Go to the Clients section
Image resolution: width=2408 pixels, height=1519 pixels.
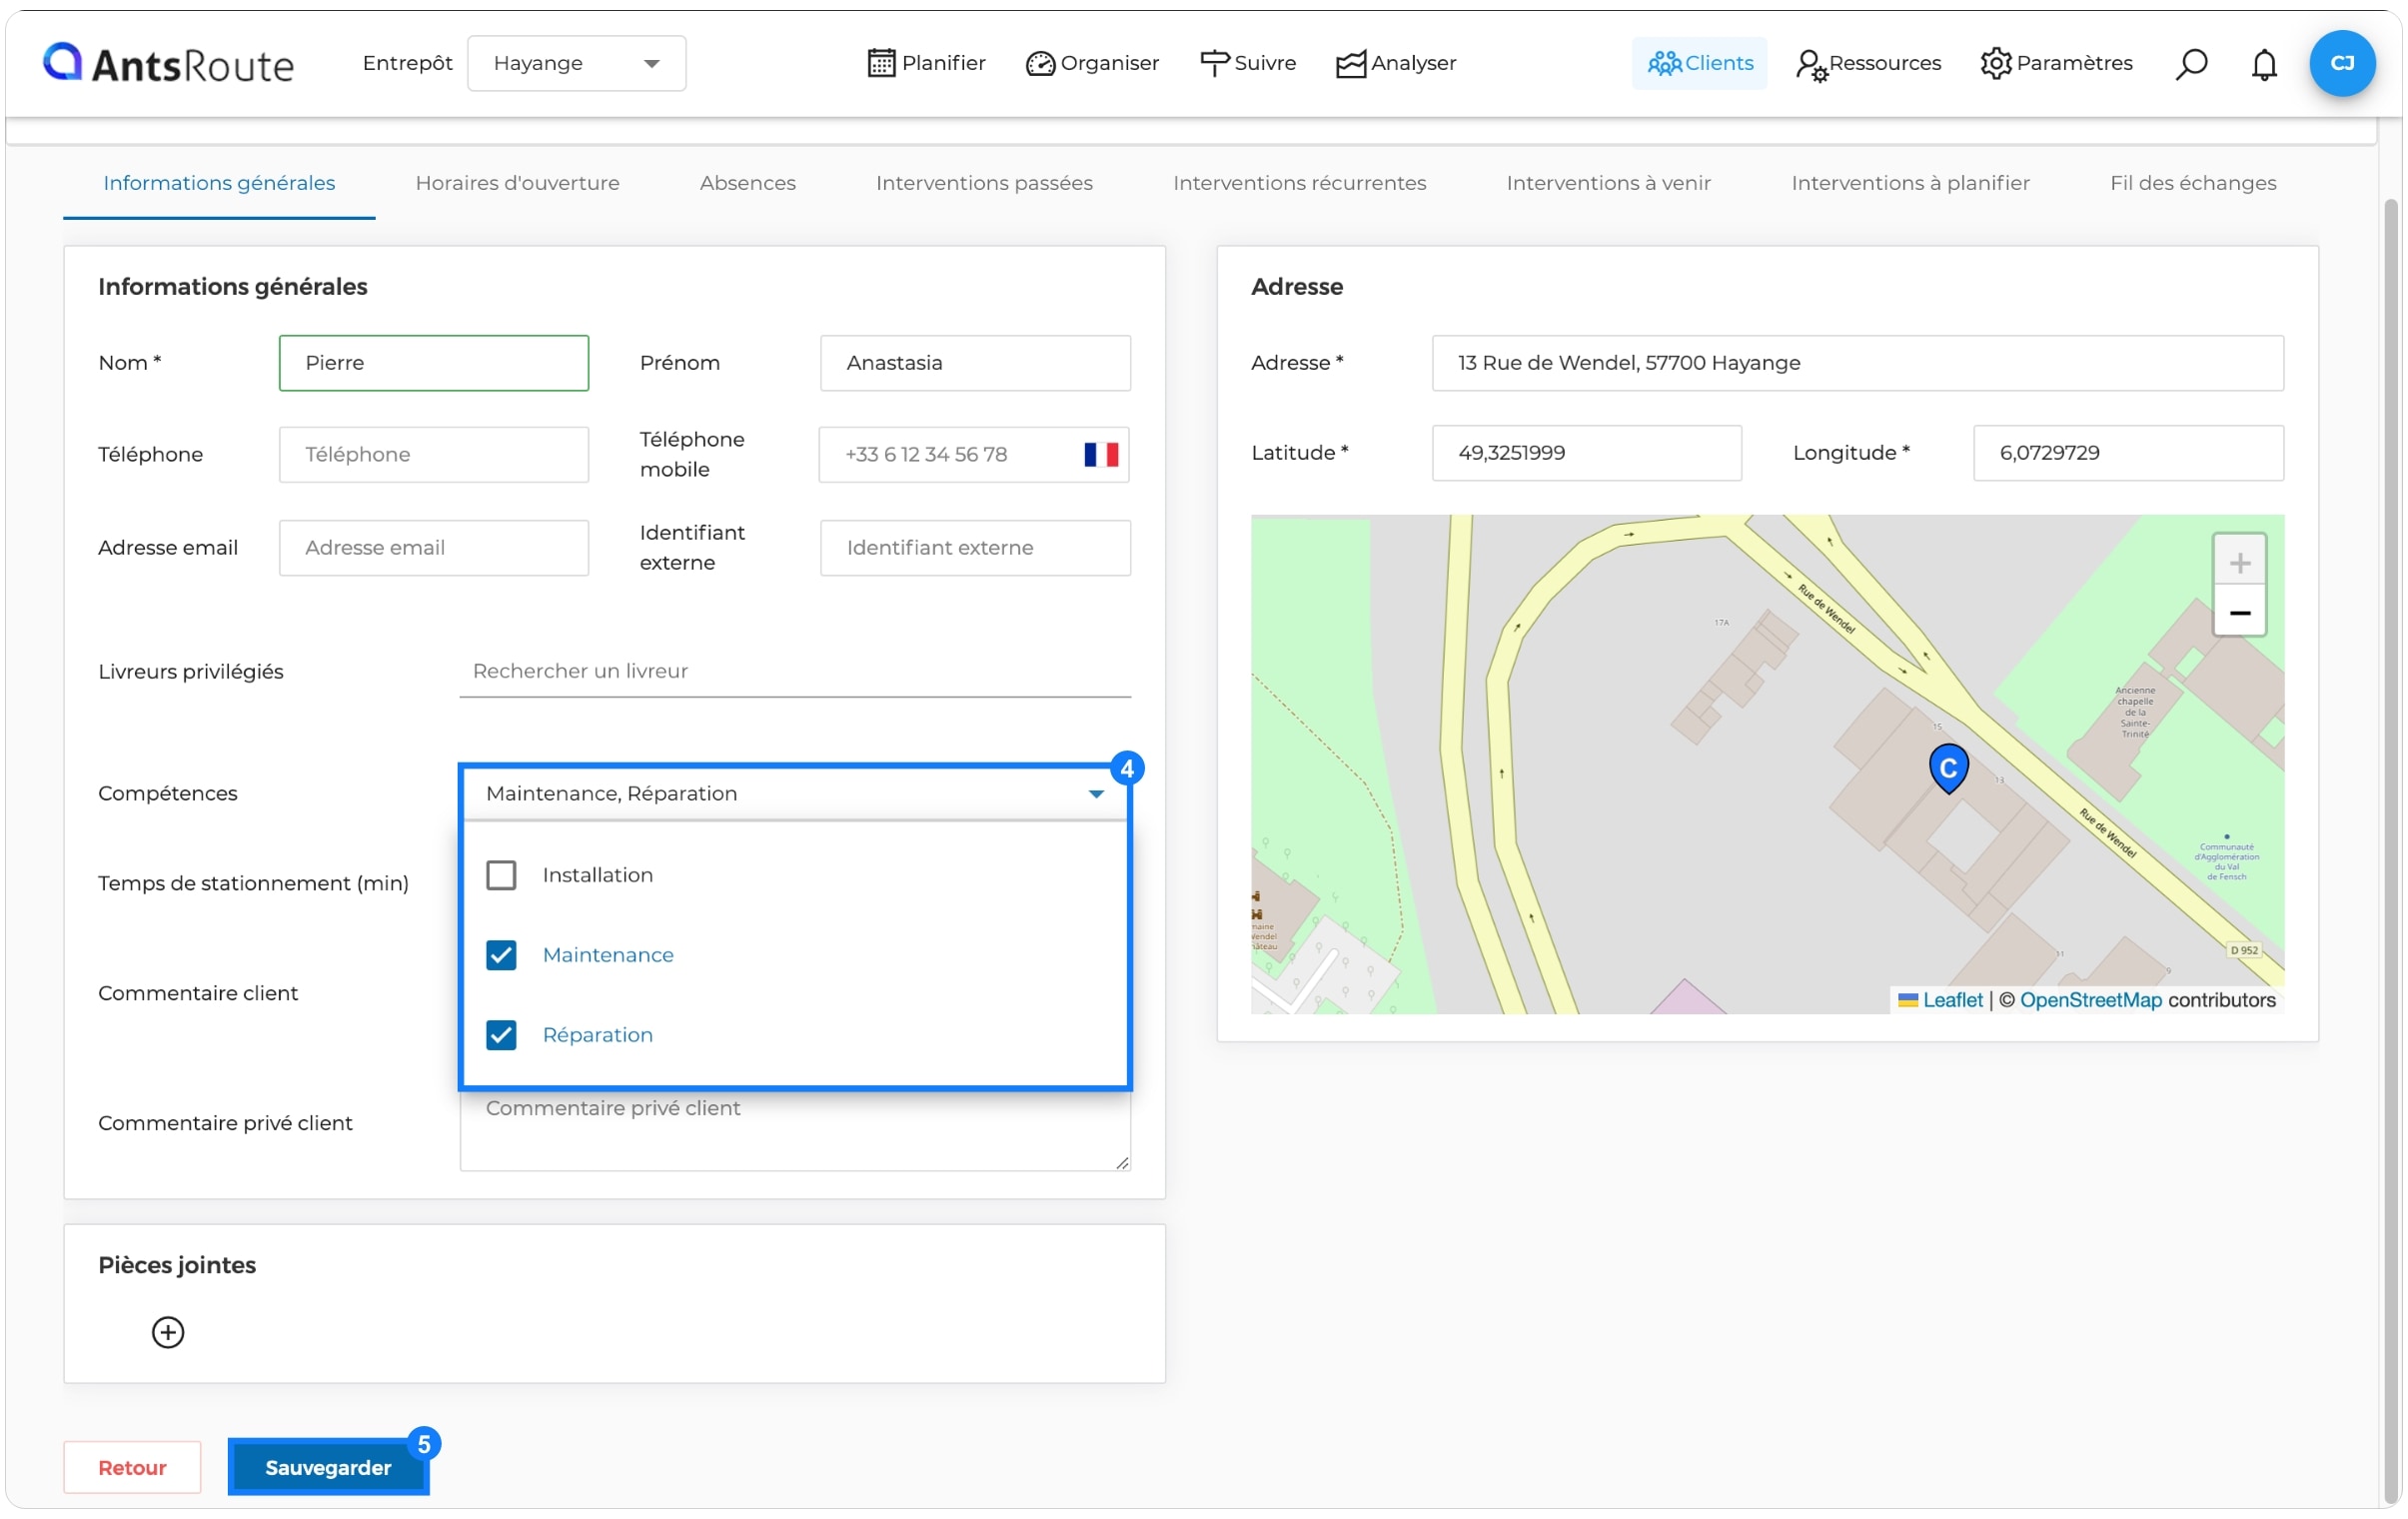pos(1699,63)
